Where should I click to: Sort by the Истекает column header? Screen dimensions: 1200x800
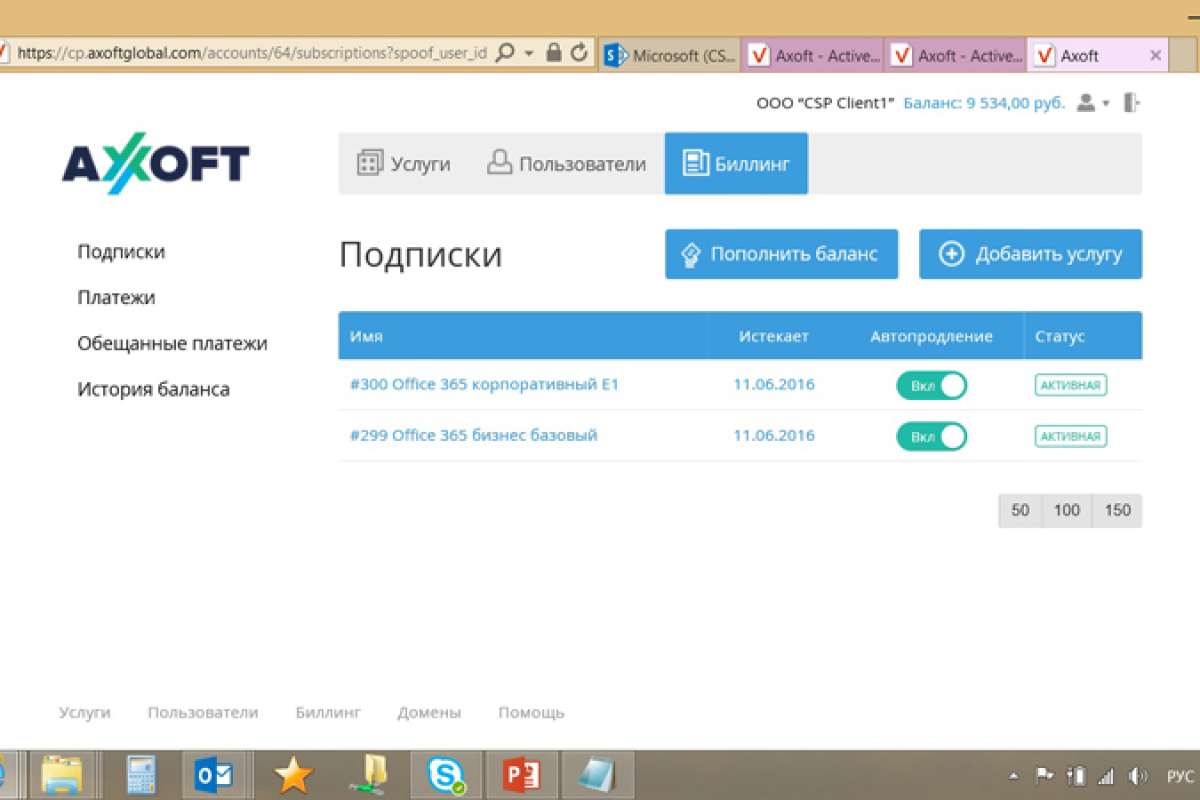click(x=774, y=337)
